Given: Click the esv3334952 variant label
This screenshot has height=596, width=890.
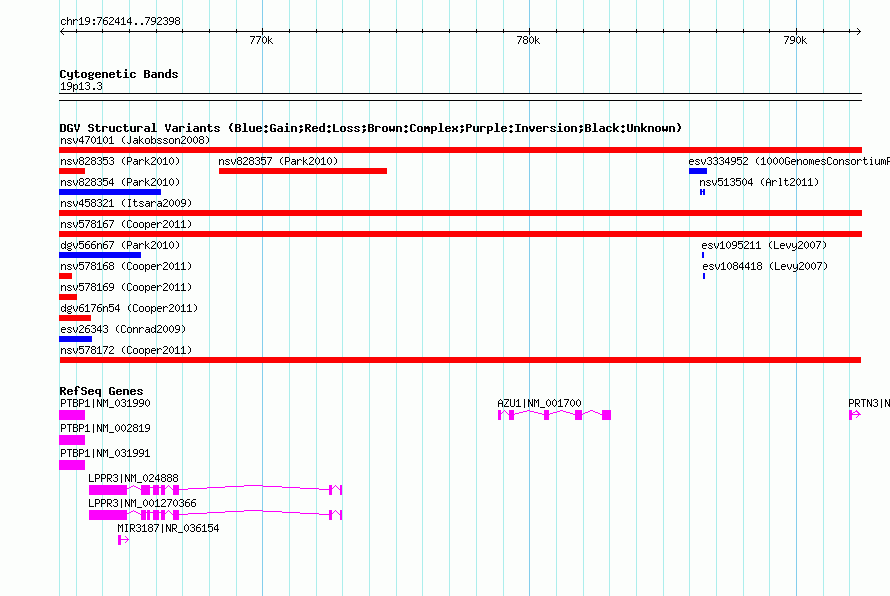Looking at the screenshot, I should (x=789, y=161).
